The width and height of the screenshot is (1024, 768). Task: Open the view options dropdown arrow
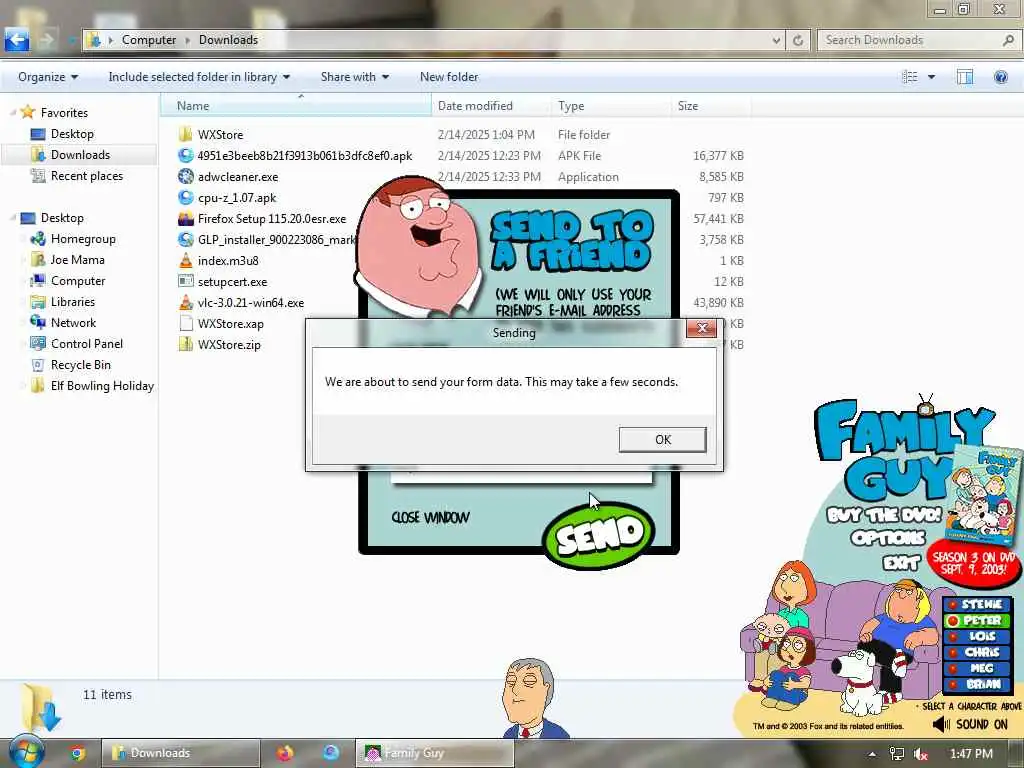931,77
